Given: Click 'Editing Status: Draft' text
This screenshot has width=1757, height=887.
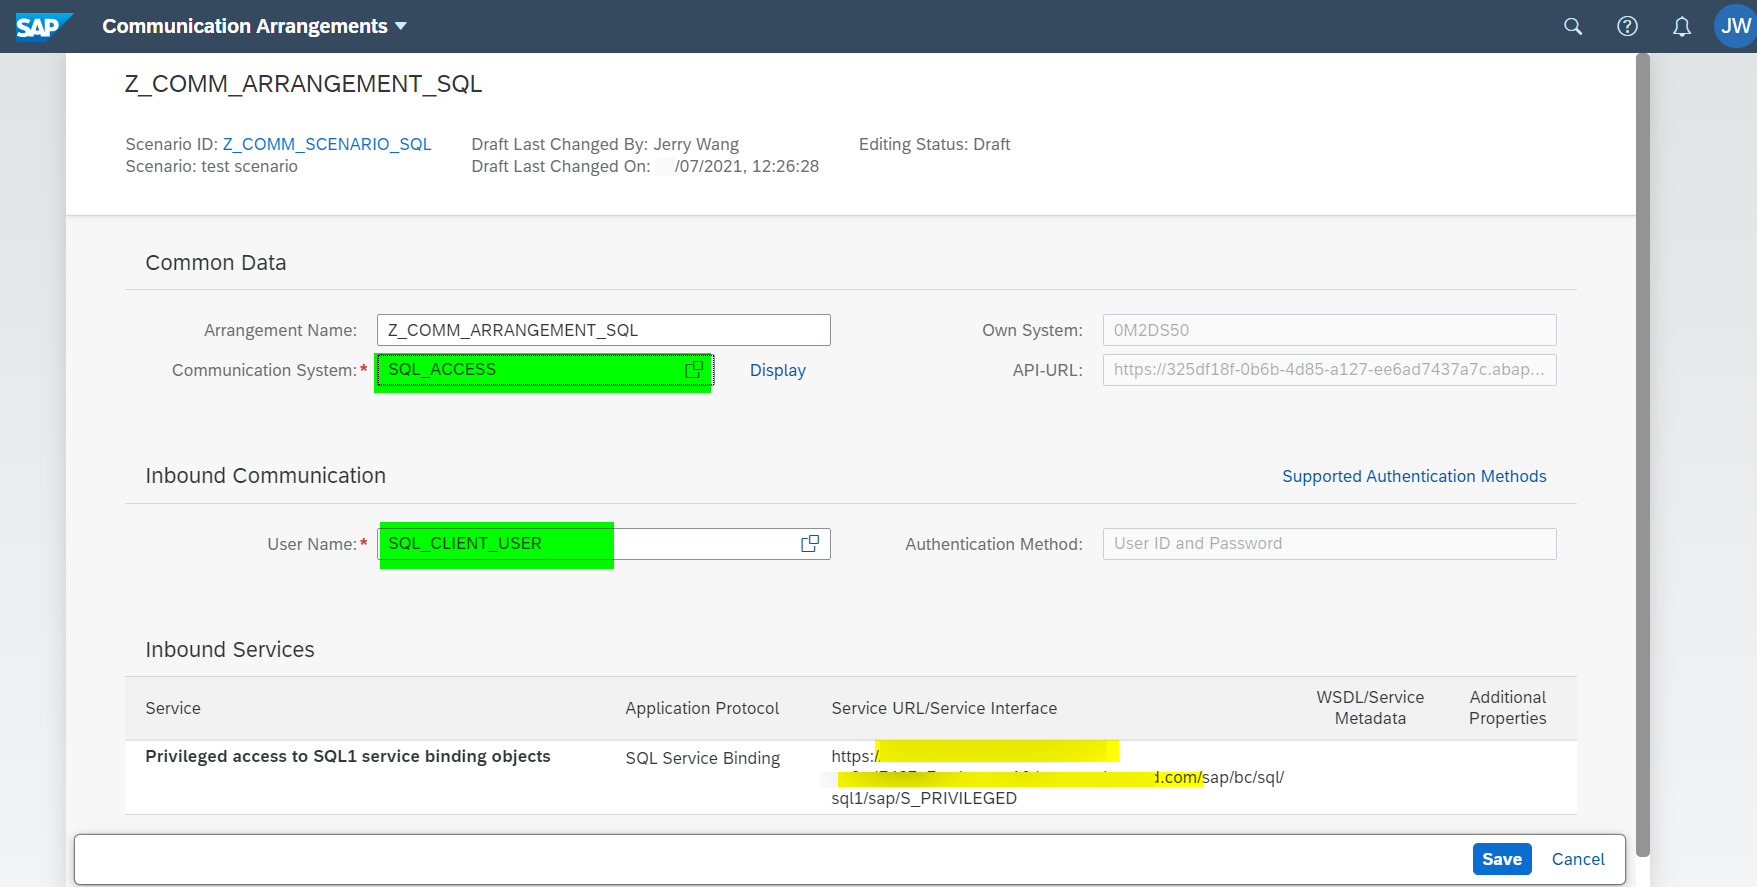Looking at the screenshot, I should coord(934,144).
